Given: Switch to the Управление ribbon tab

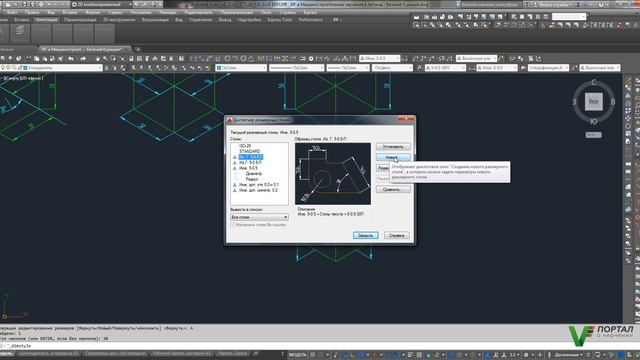Looking at the screenshot, I should coord(201,20).
